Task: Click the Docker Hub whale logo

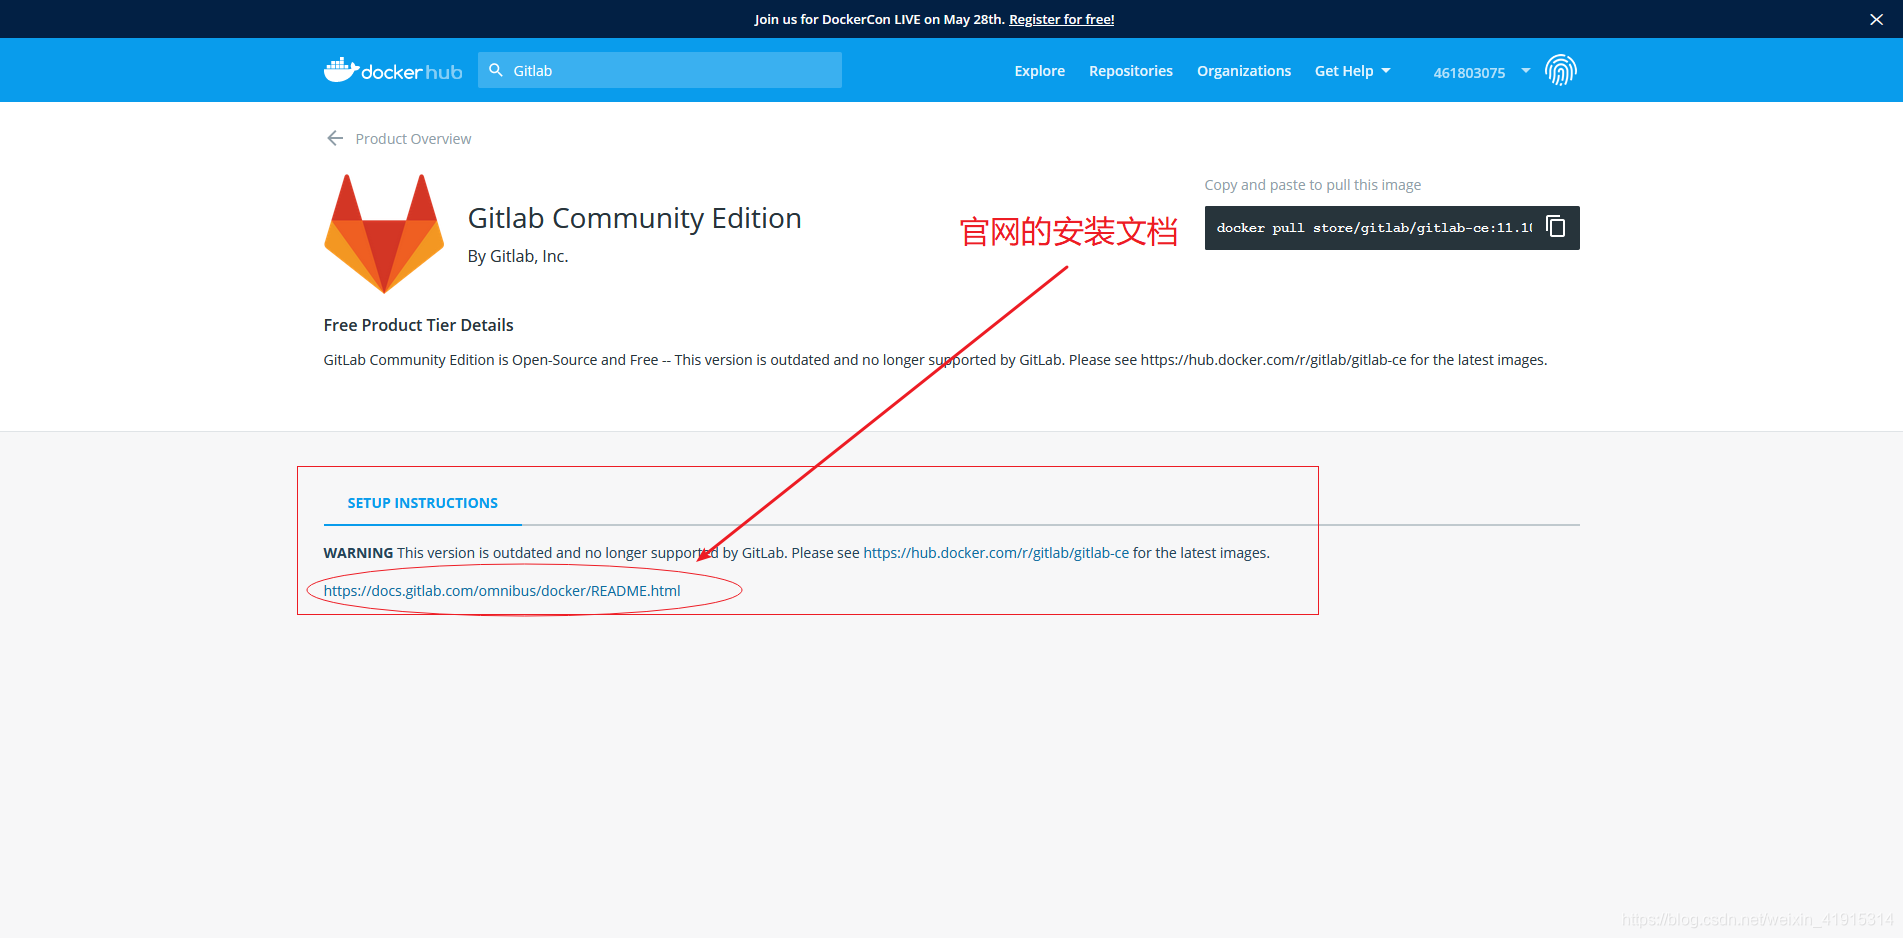Action: click(393, 70)
